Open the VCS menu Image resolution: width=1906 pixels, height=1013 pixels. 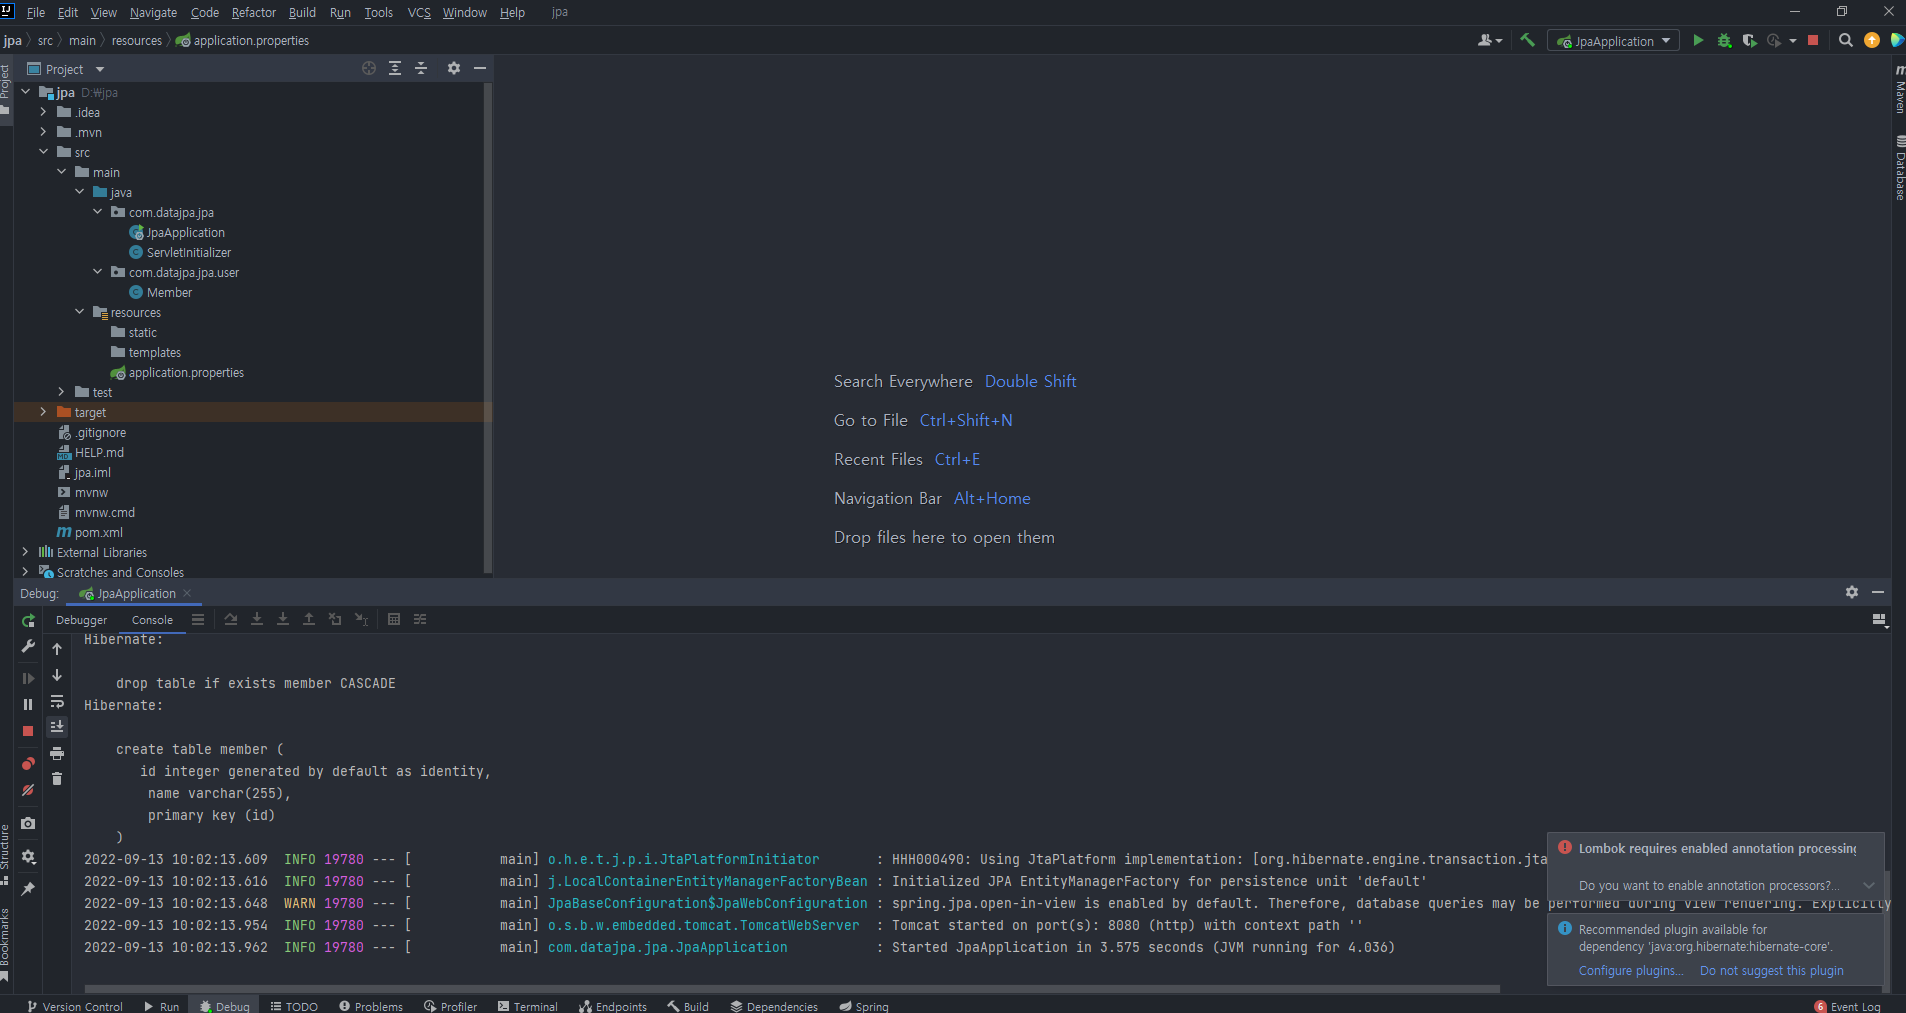coord(419,12)
